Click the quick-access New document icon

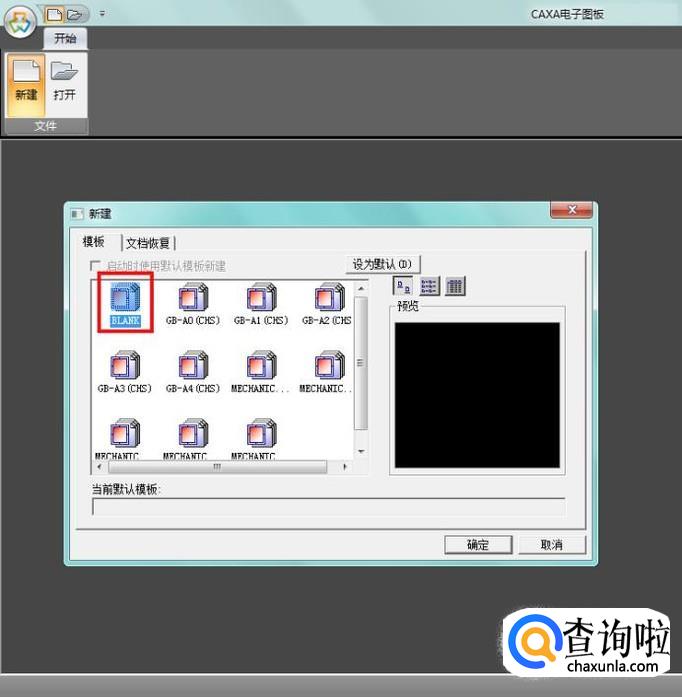[x=55, y=15]
